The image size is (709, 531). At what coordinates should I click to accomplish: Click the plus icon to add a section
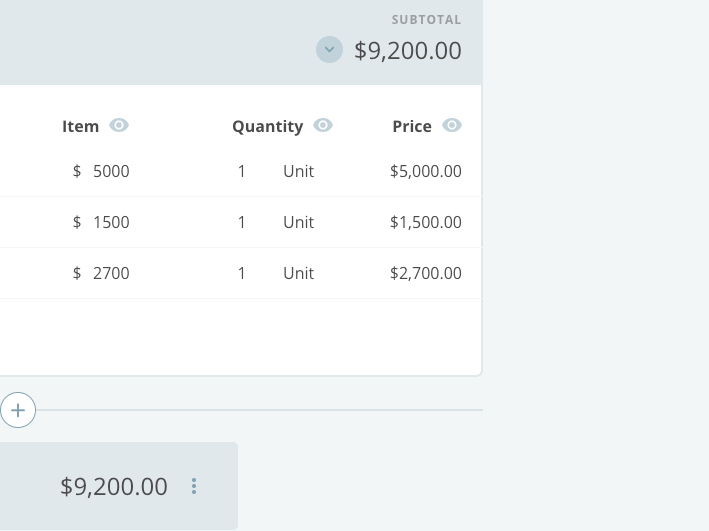[18, 410]
